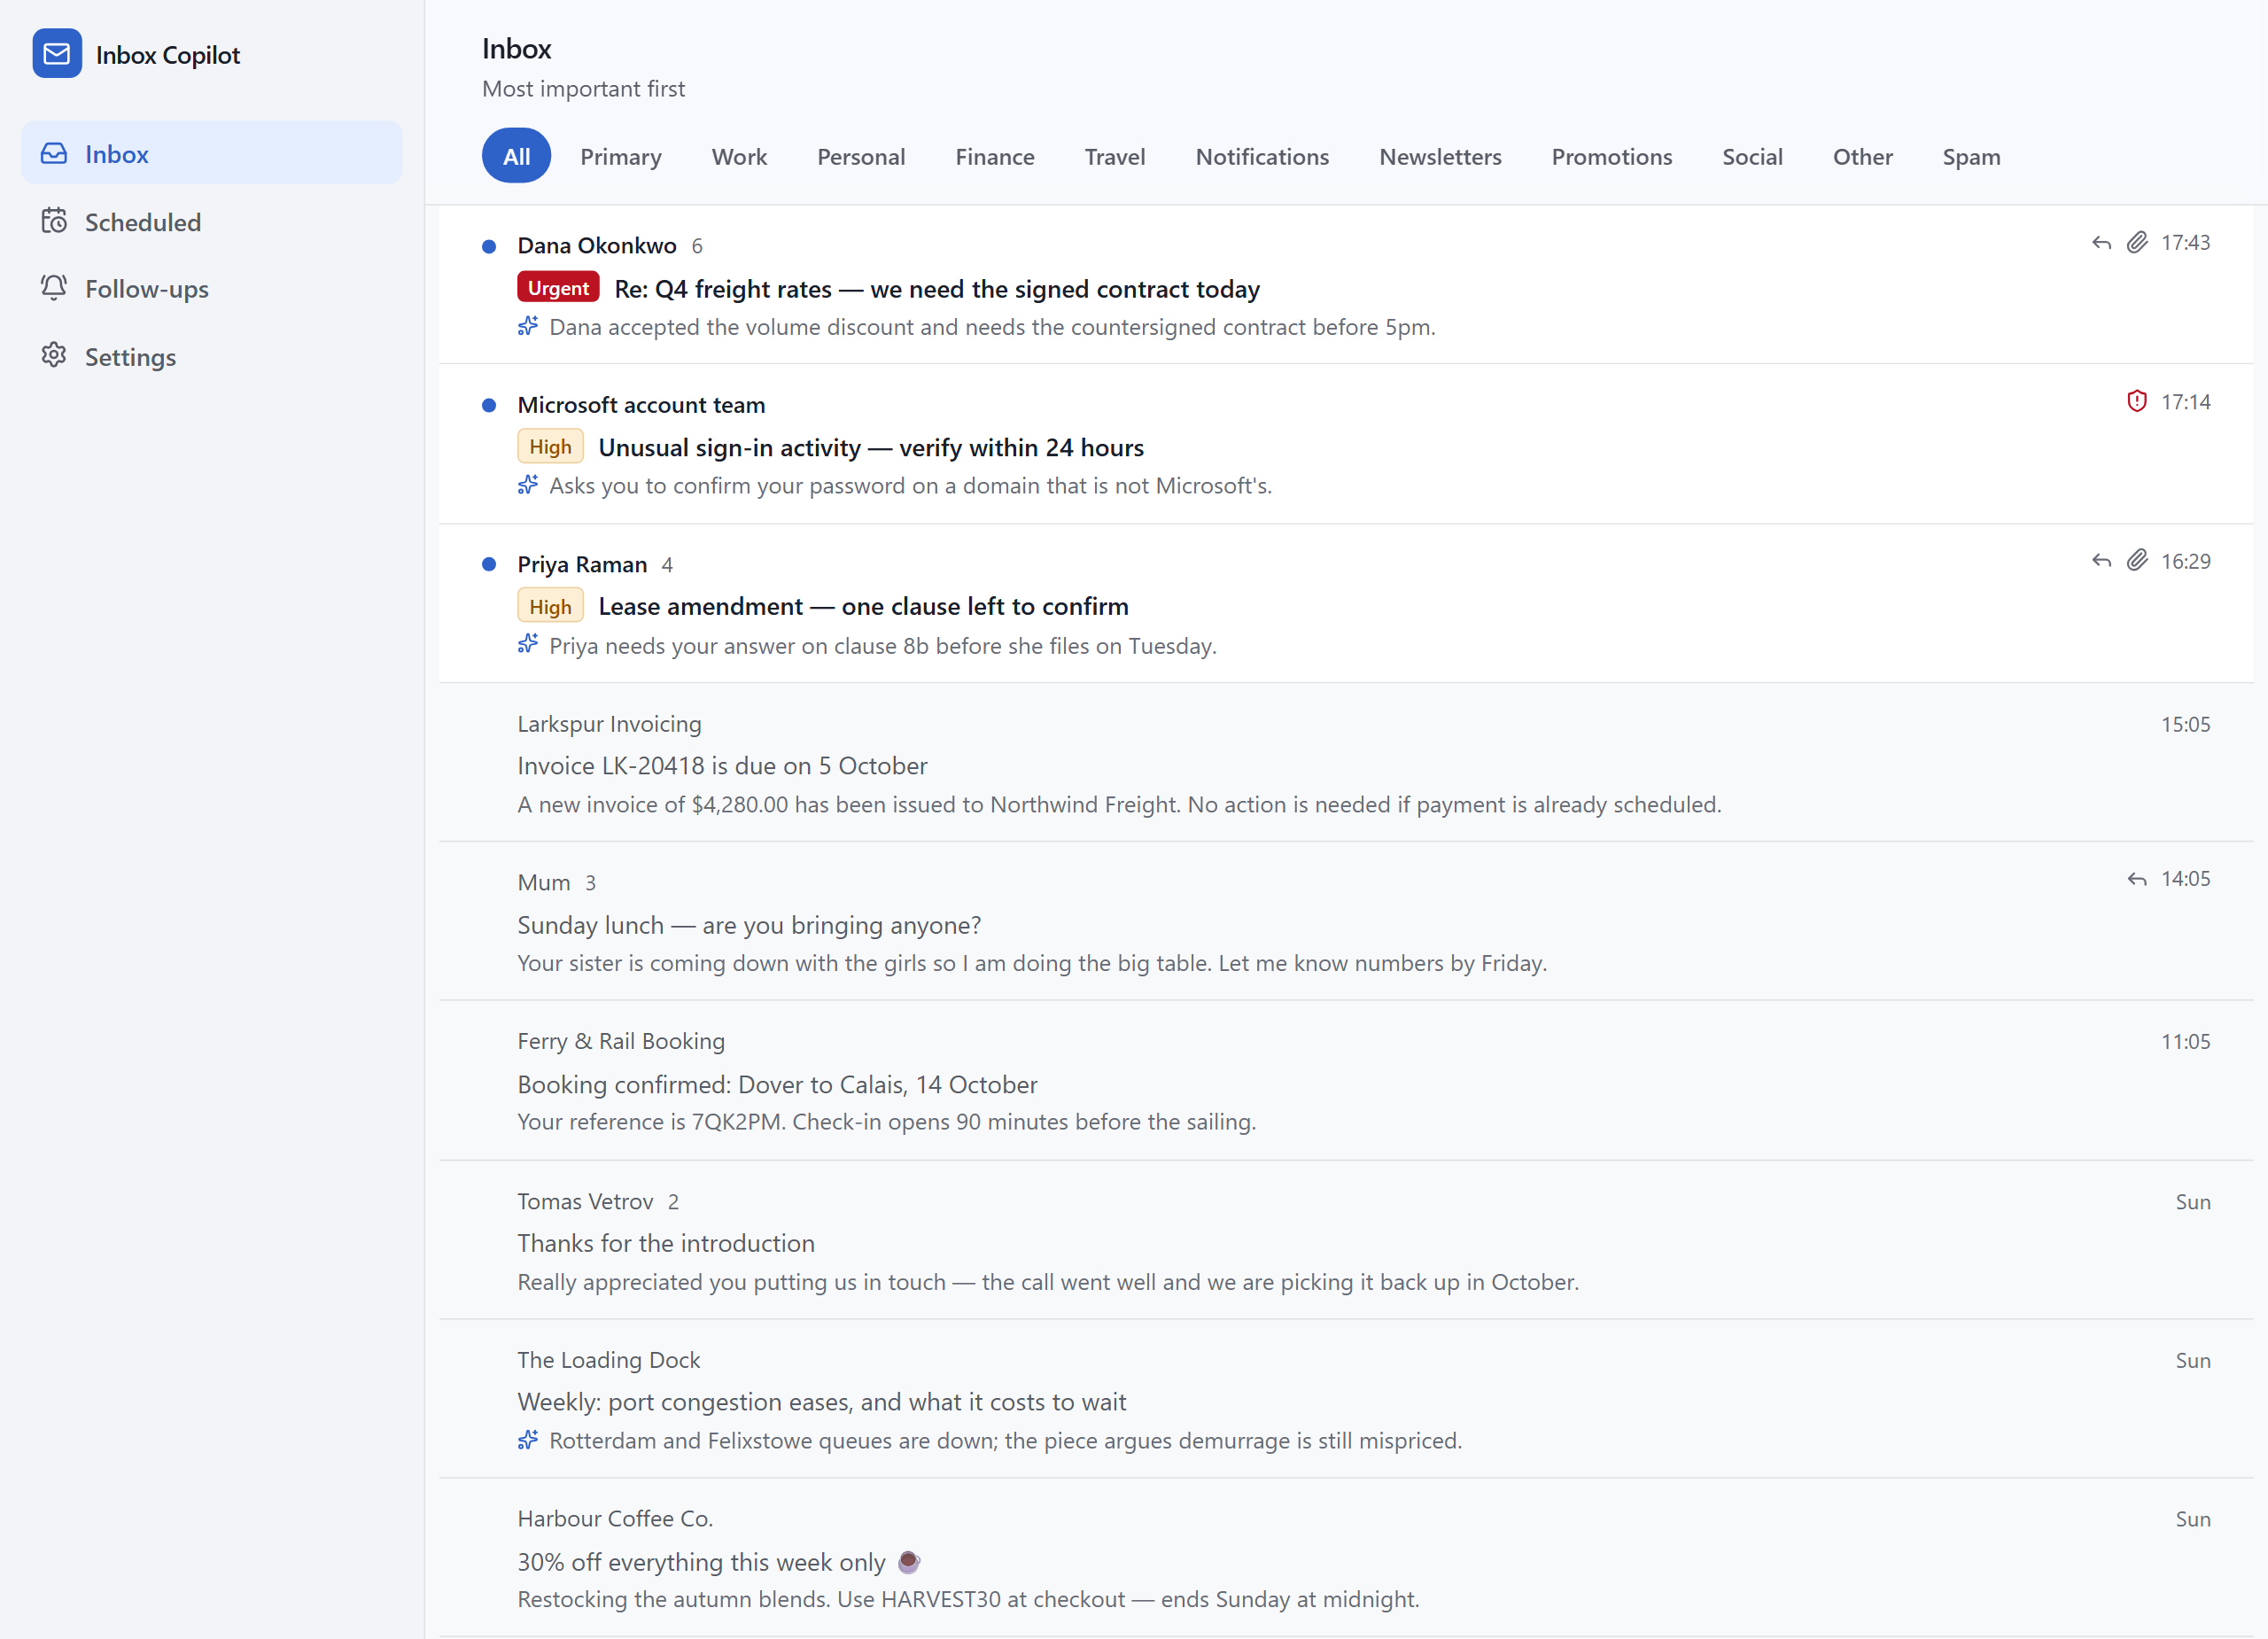Click the Inbox Copilot envelope logo
The height and width of the screenshot is (1639, 2268).
(x=57, y=54)
